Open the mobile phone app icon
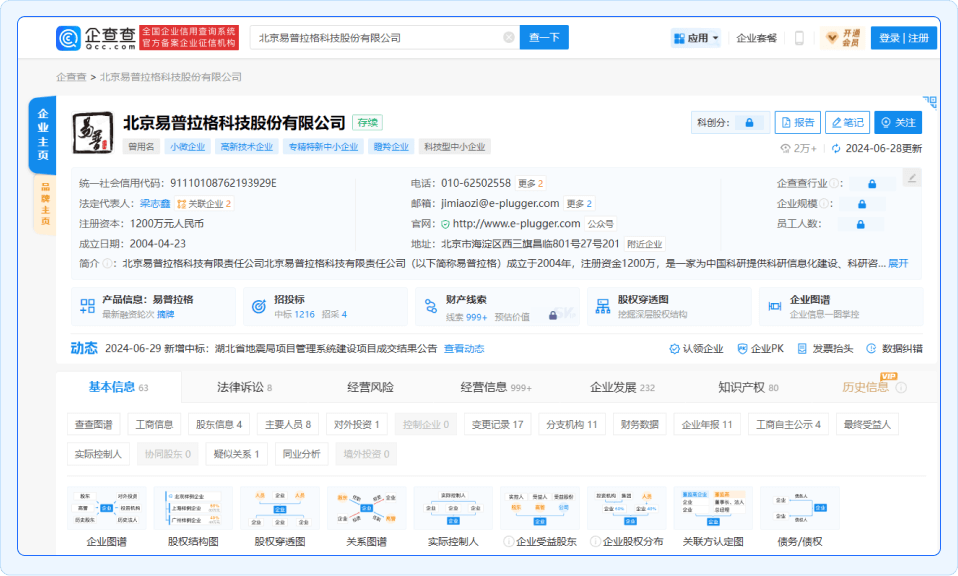This screenshot has height=576, width=958. tap(799, 38)
